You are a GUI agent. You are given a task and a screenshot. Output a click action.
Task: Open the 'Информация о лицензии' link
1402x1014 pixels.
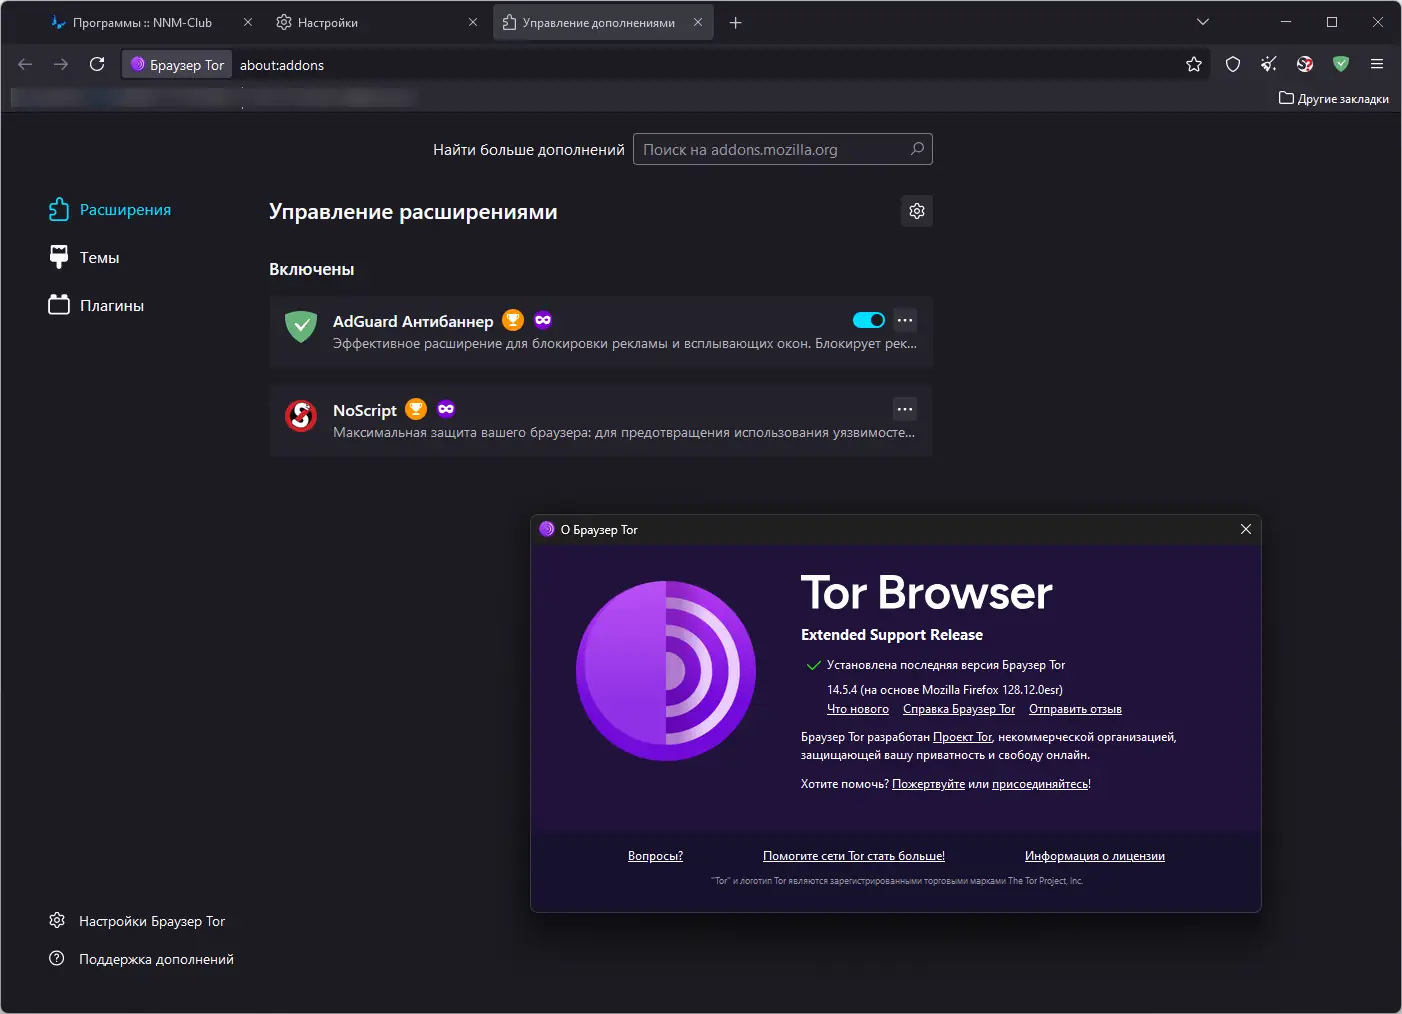pos(1095,856)
